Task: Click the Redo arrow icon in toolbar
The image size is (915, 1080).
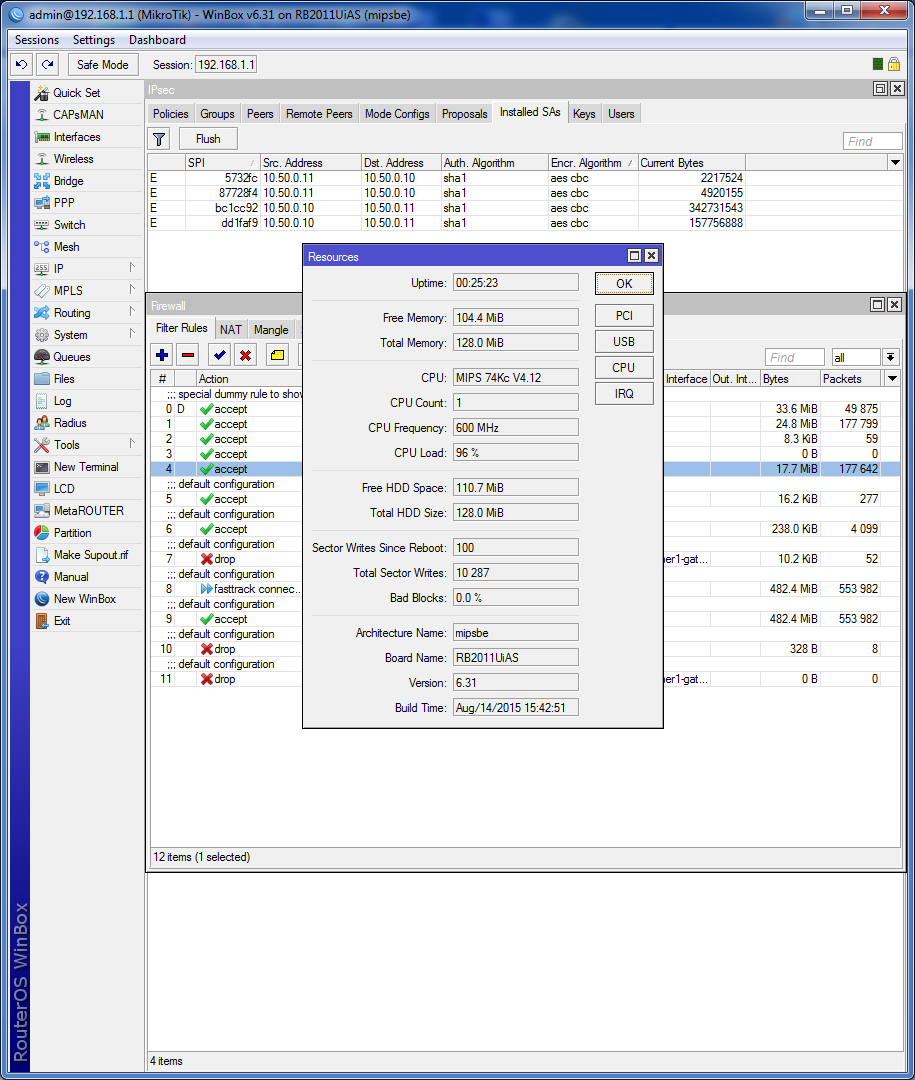Action: [47, 64]
